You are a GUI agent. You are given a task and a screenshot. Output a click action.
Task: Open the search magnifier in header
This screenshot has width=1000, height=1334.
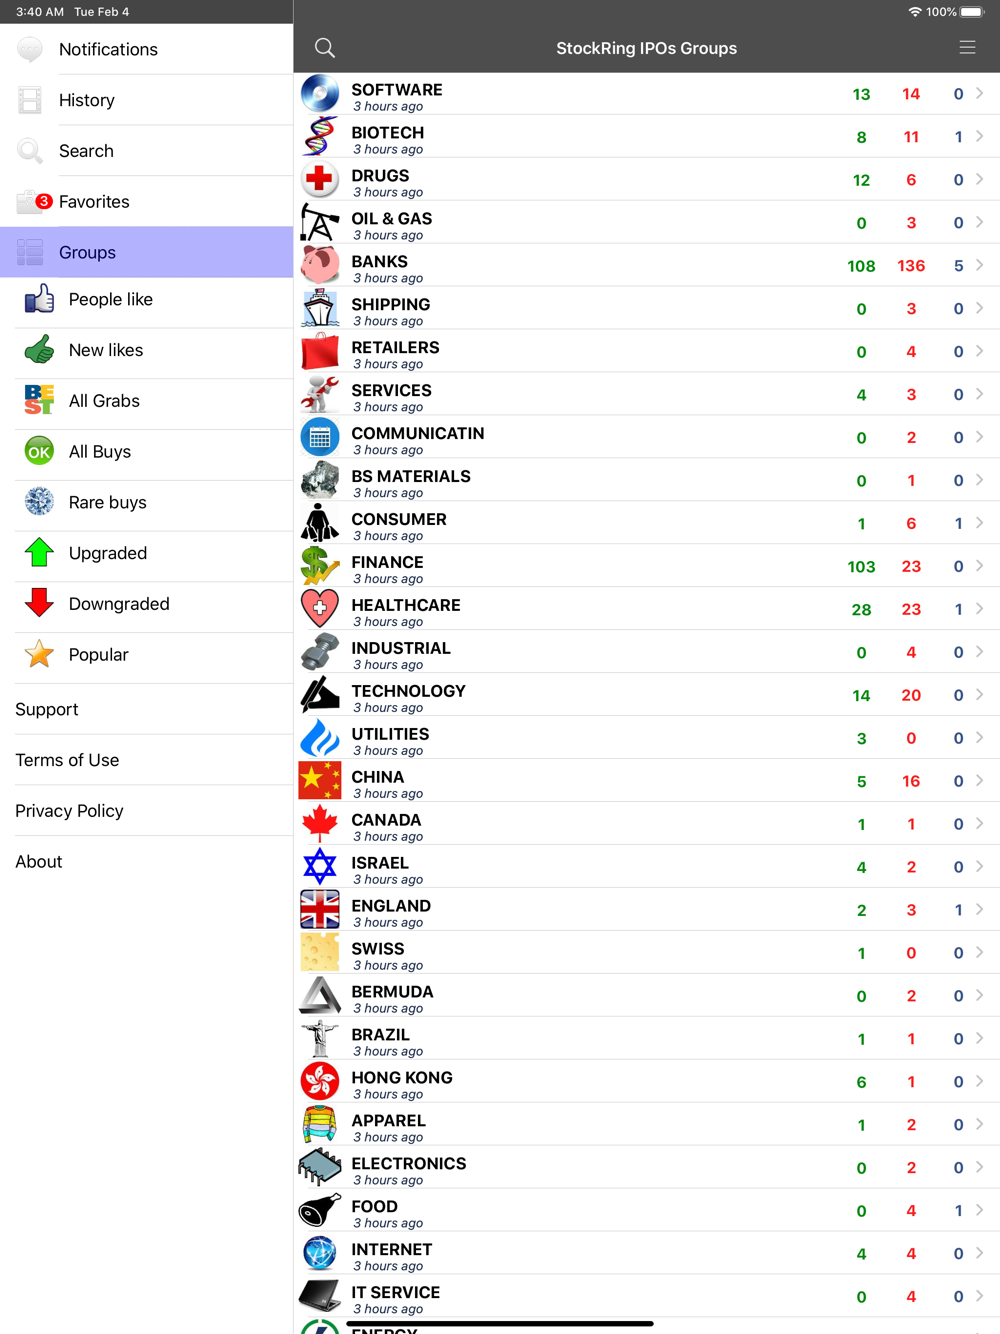325,48
